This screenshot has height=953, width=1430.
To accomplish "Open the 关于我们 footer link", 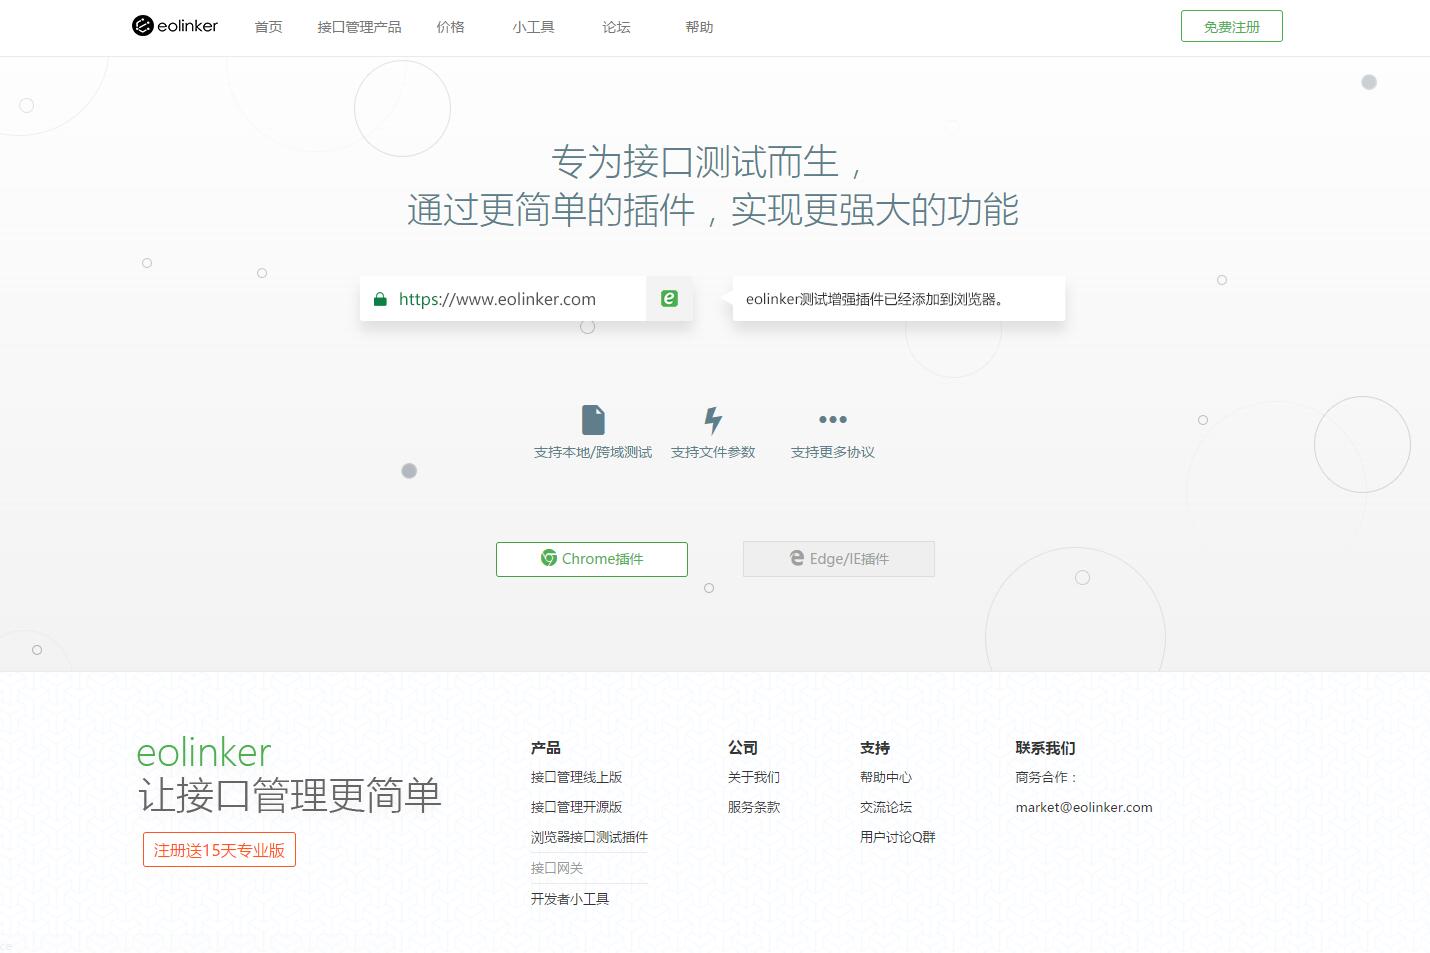I will click(753, 777).
